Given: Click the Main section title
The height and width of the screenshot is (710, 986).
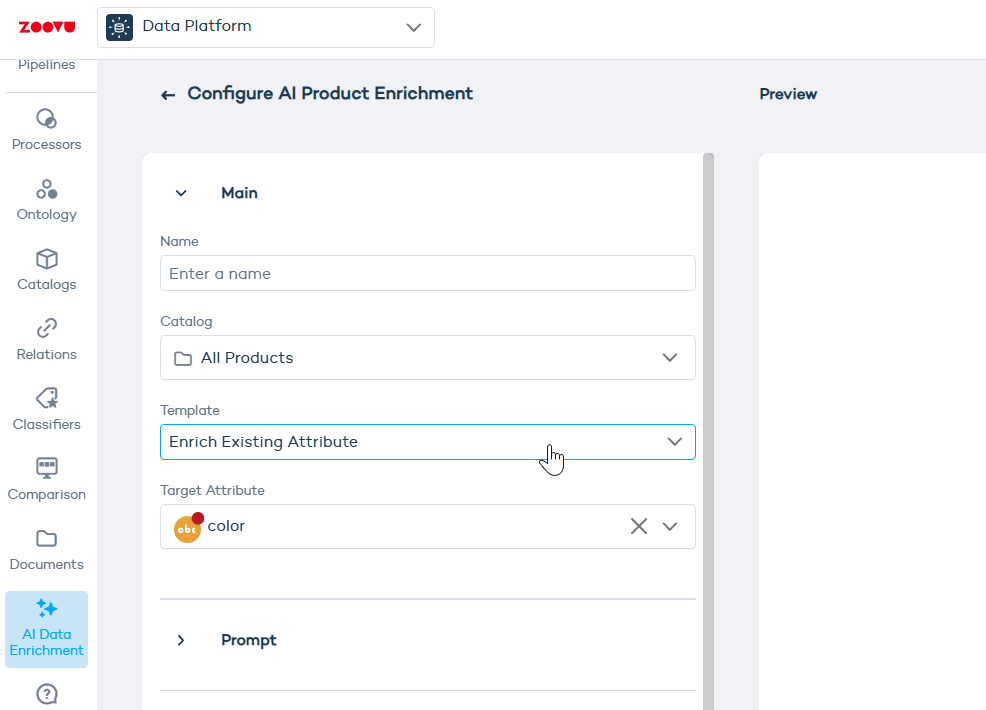Looking at the screenshot, I should (x=240, y=193).
